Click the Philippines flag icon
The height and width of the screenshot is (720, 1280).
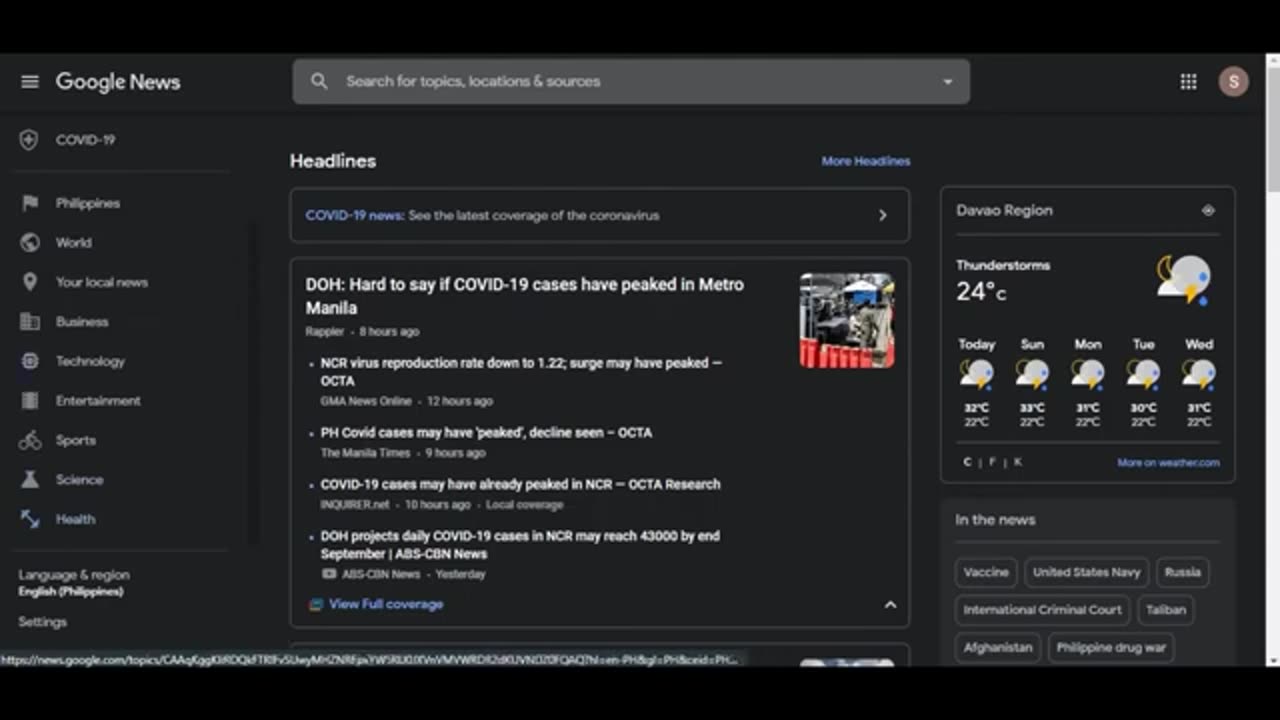pyautogui.click(x=30, y=203)
